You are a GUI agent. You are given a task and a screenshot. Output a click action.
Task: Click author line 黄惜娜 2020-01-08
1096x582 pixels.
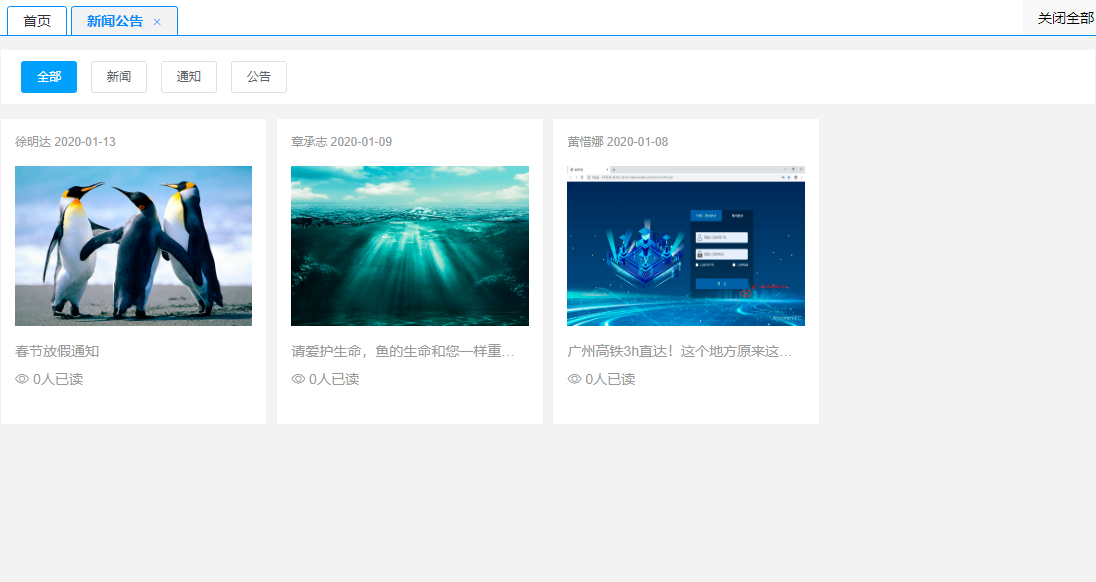coord(618,142)
